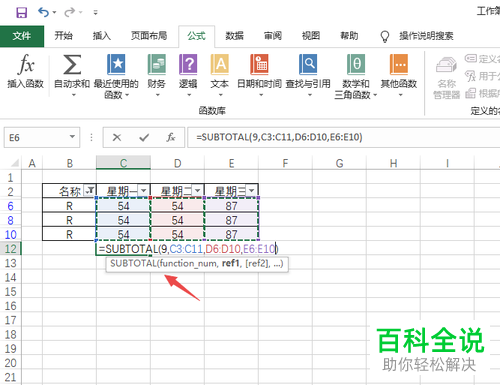Screen dimensions: 500x385
Task: Click the 用于公式 button
Action: pos(482,76)
